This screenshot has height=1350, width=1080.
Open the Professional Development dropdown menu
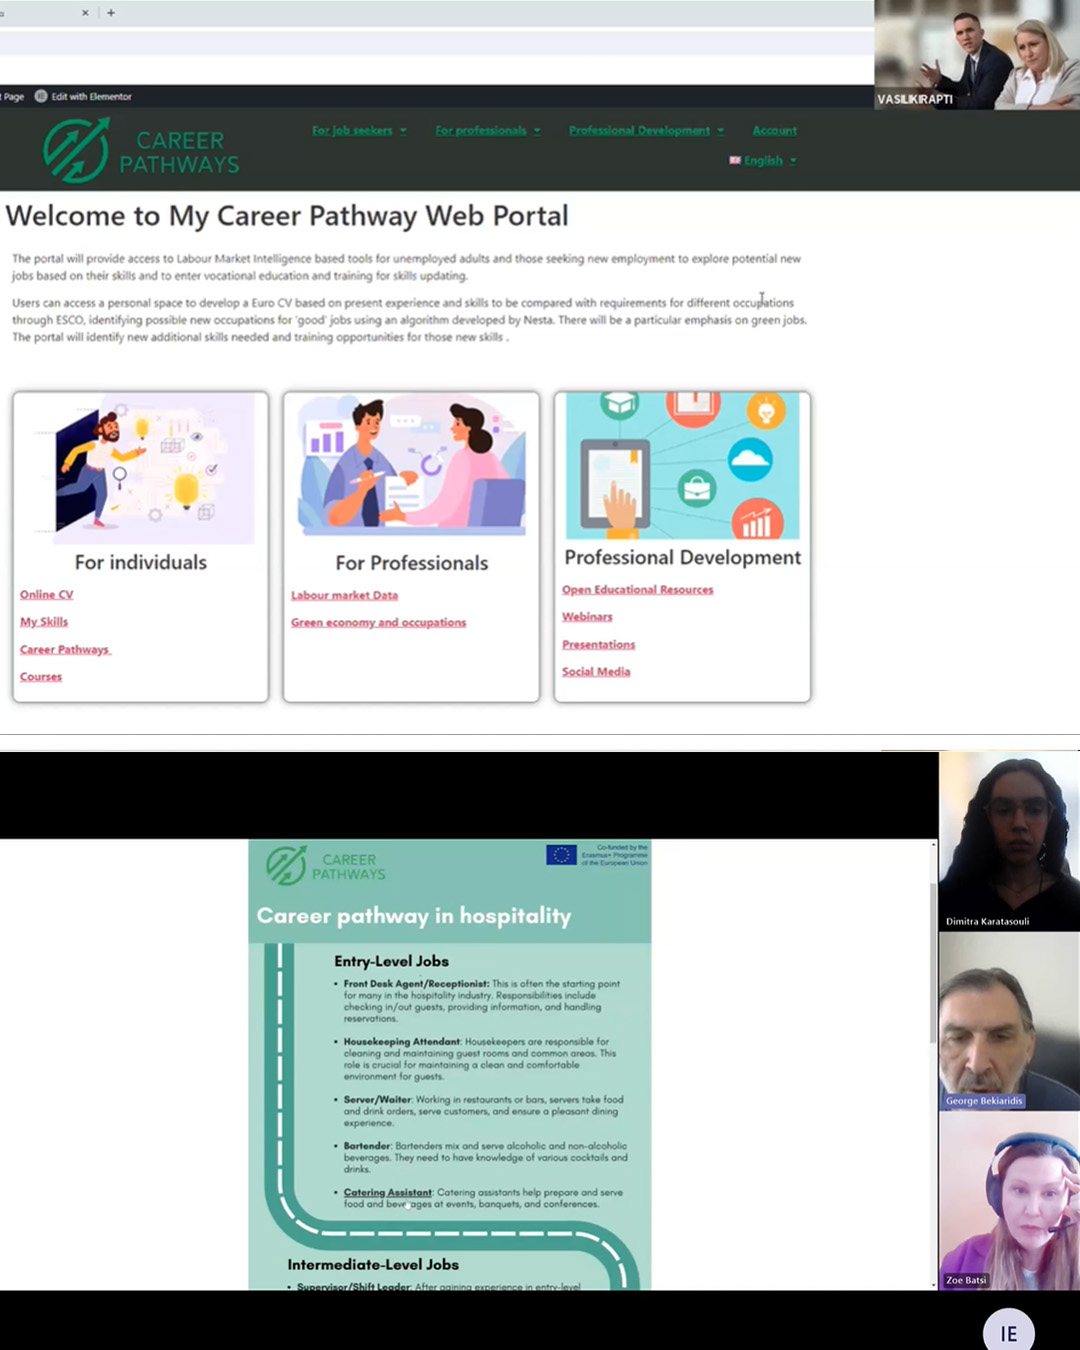tap(645, 131)
